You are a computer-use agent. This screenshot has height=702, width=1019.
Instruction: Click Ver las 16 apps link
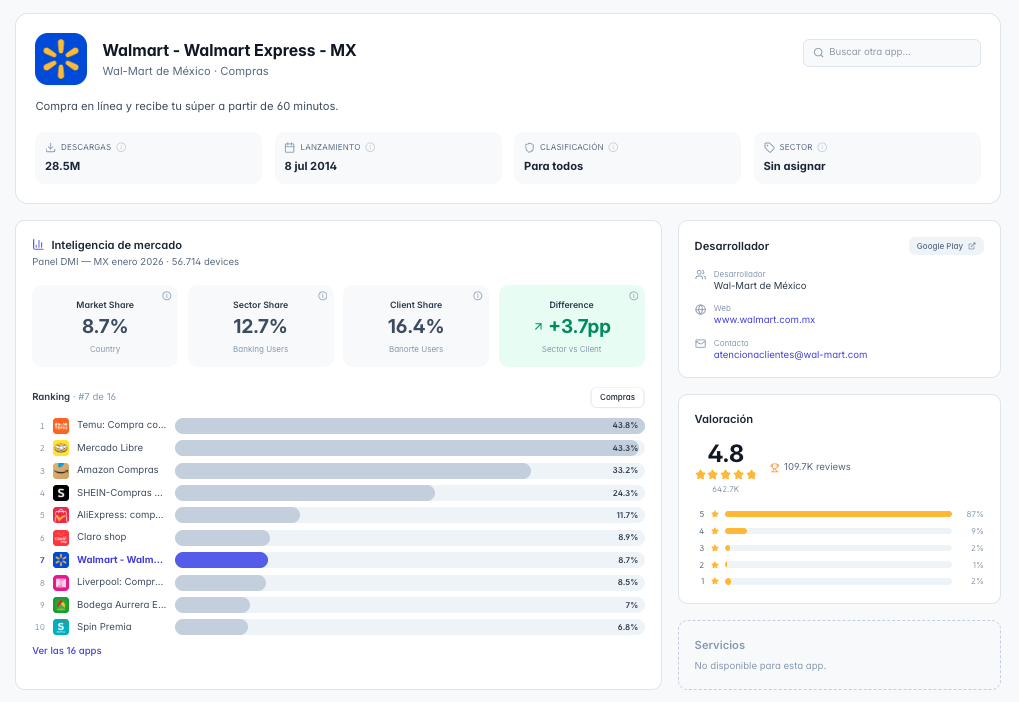point(67,651)
